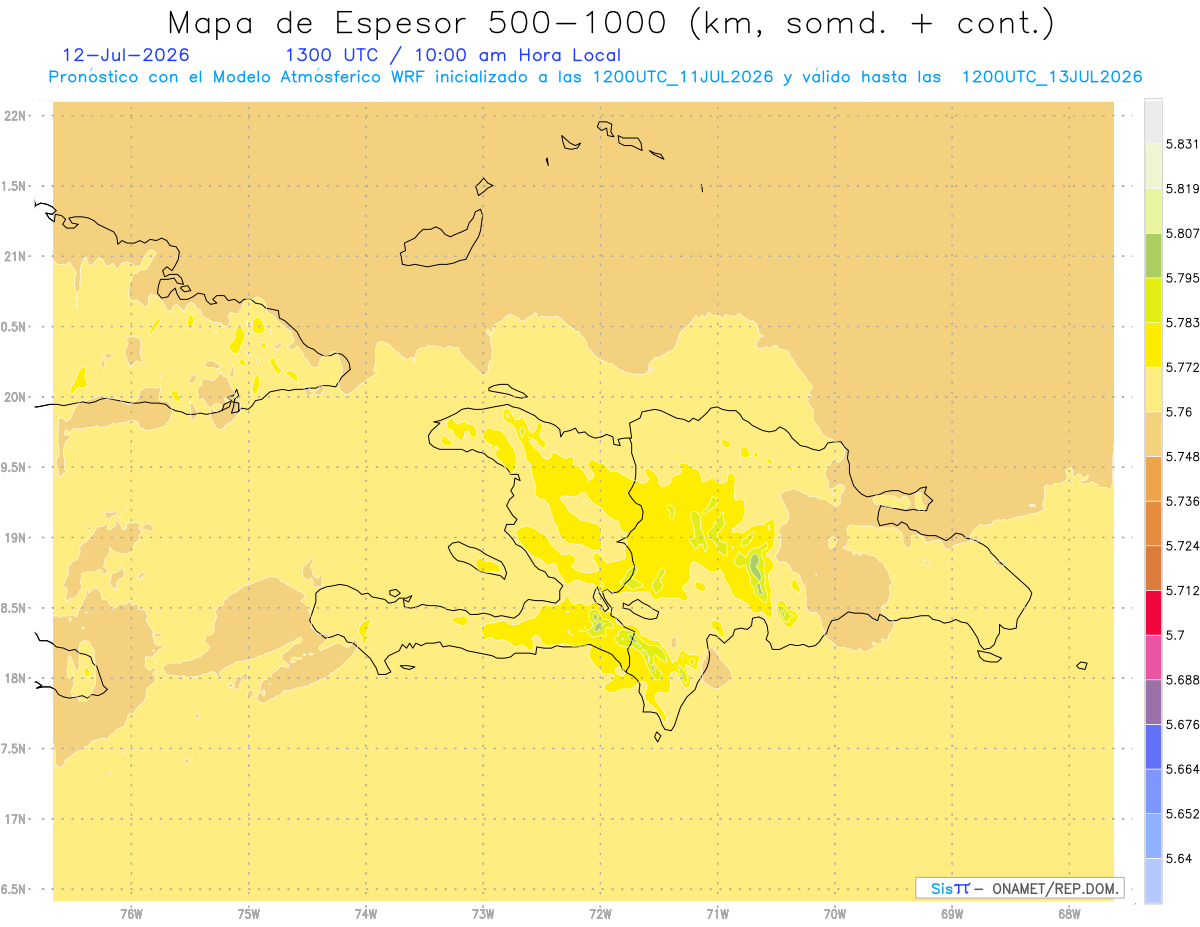Click the '19N' latitude label
This screenshot has width=1200, height=927.
click(17, 538)
